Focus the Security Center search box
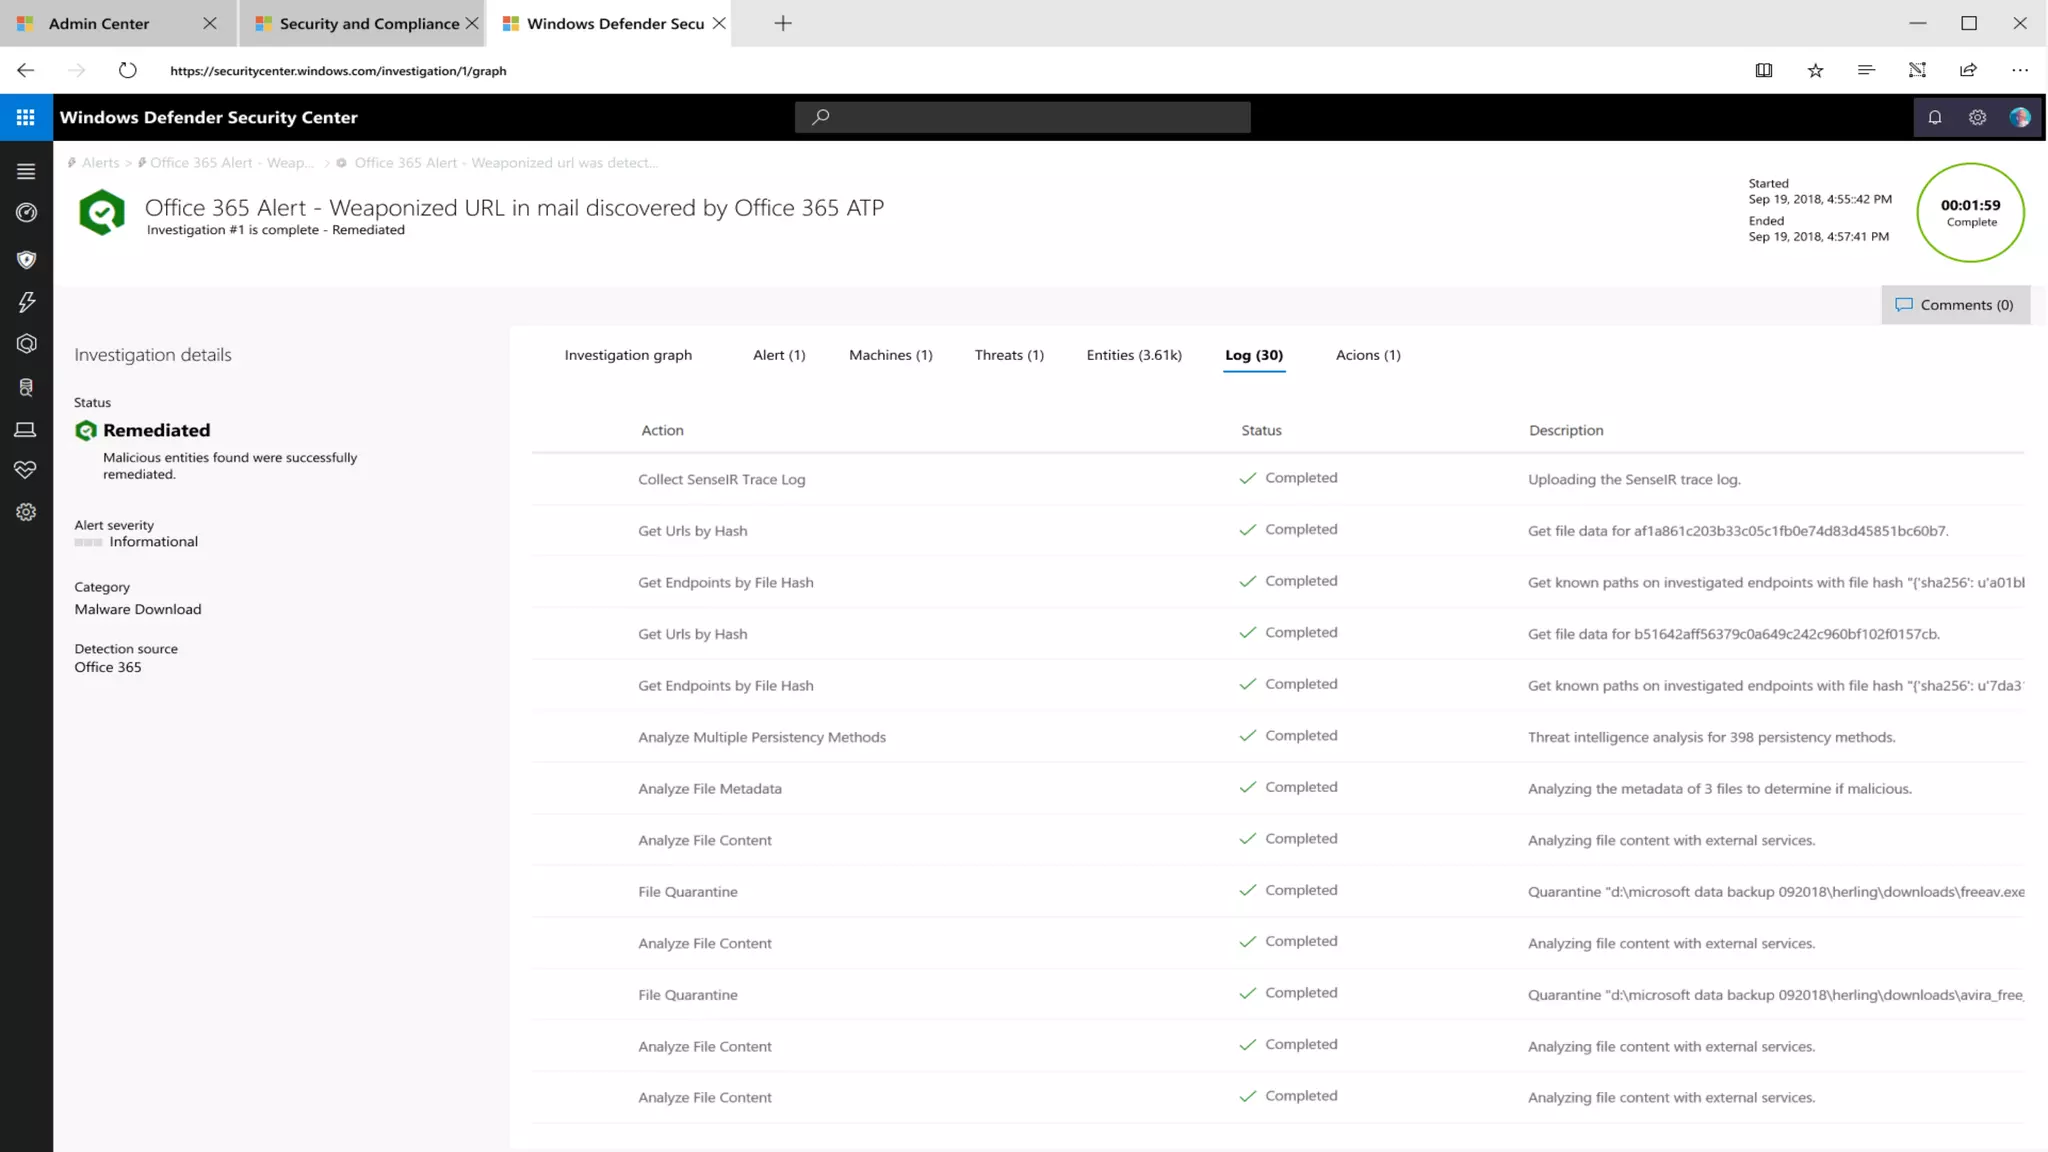 point(1022,117)
